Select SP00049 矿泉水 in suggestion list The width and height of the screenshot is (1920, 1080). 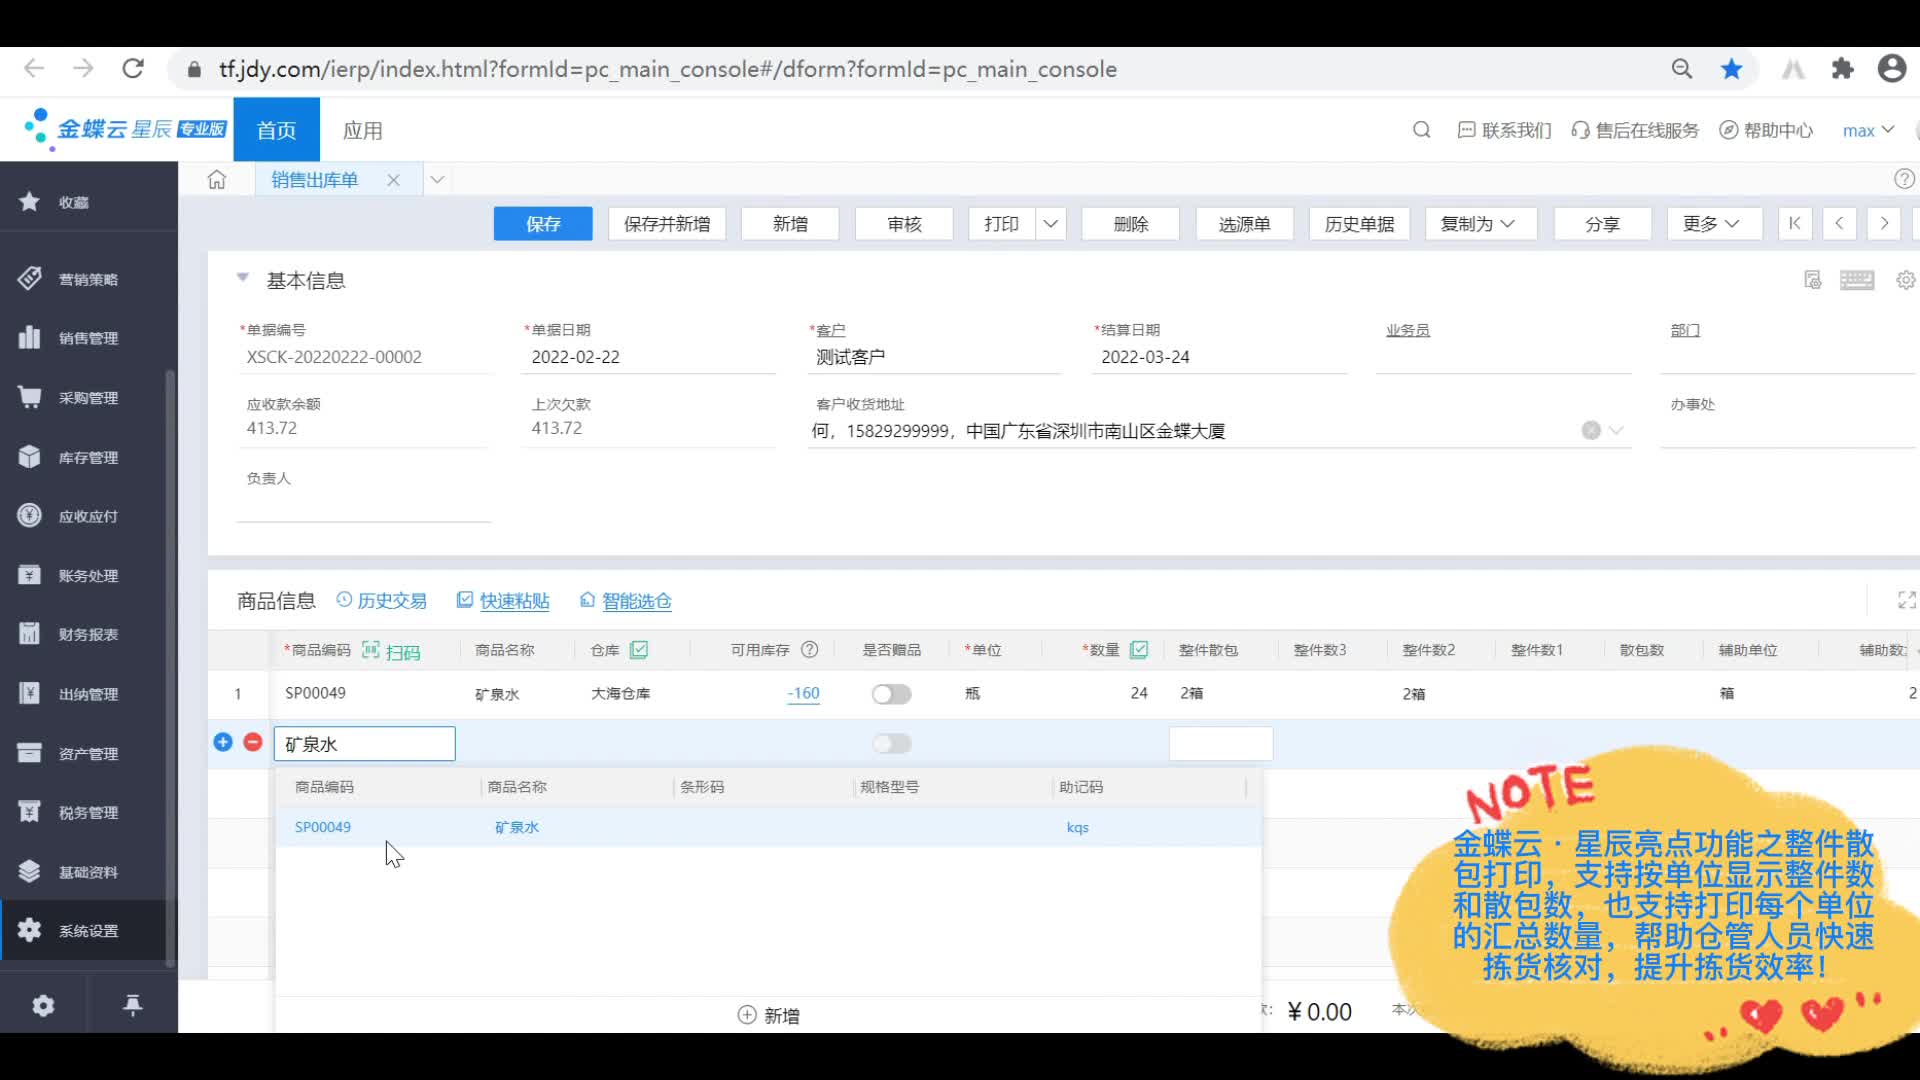point(768,827)
